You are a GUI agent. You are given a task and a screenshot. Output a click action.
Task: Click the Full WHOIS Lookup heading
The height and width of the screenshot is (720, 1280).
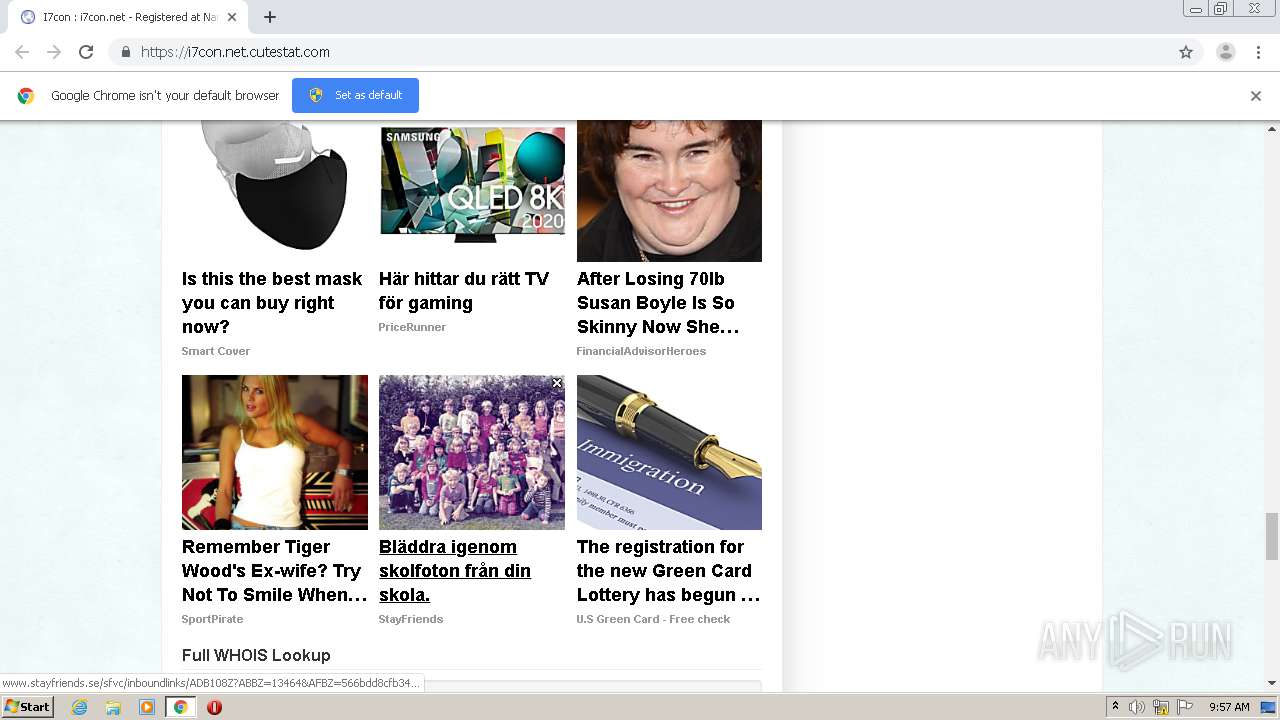(x=256, y=655)
